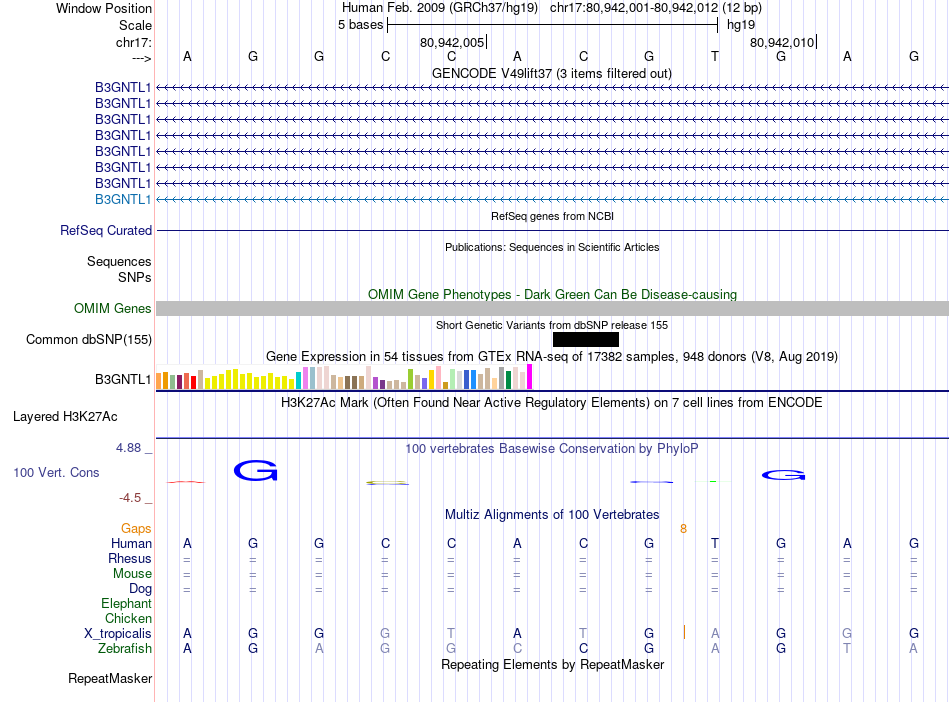Select the 'Scale' label
This screenshot has height=702, width=950.
tap(135, 25)
